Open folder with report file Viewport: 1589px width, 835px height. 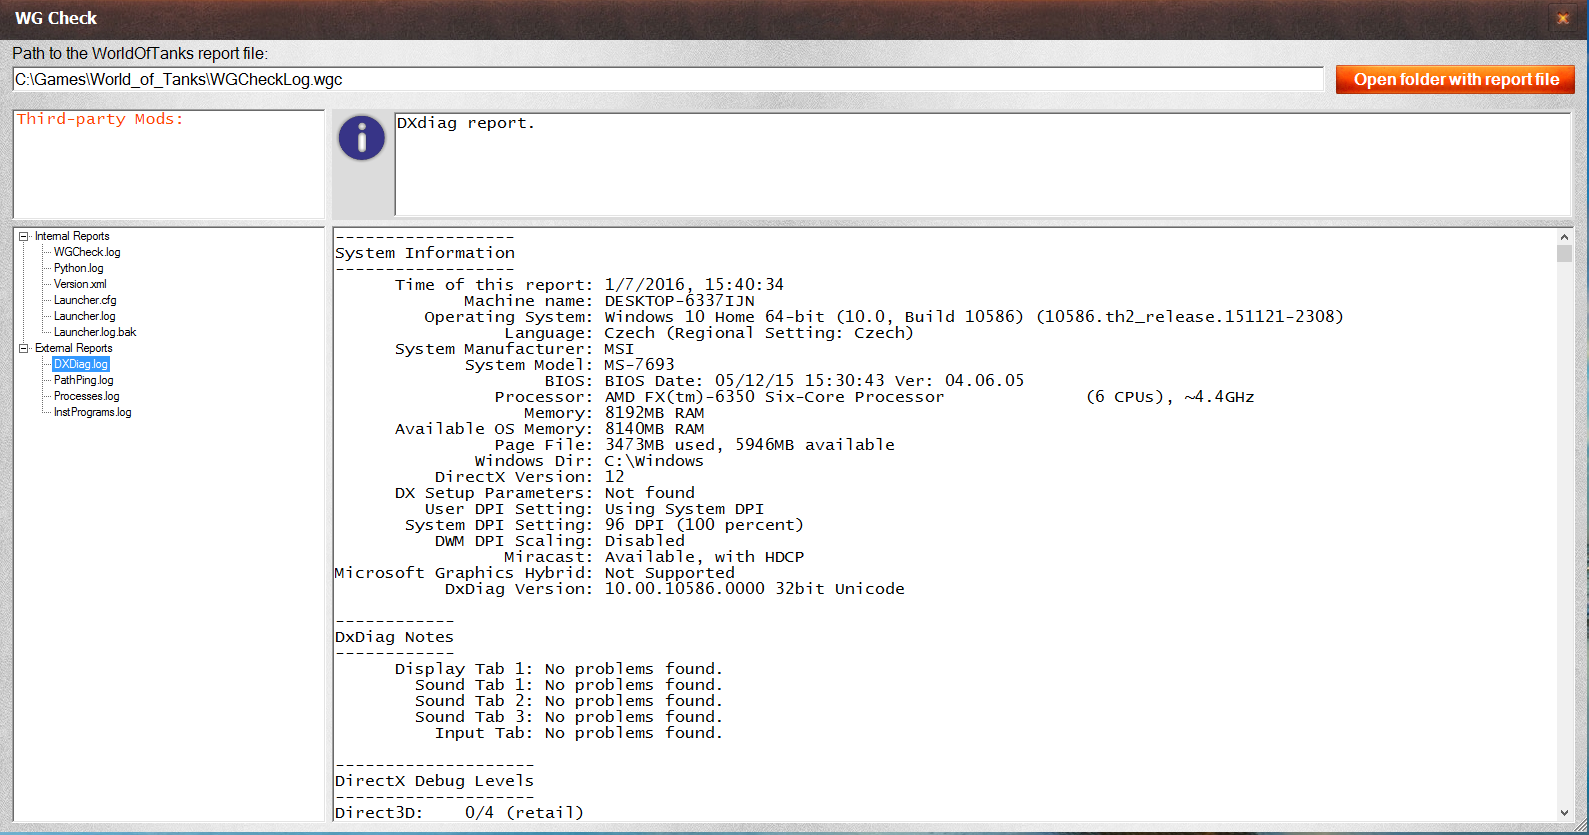pos(1455,80)
